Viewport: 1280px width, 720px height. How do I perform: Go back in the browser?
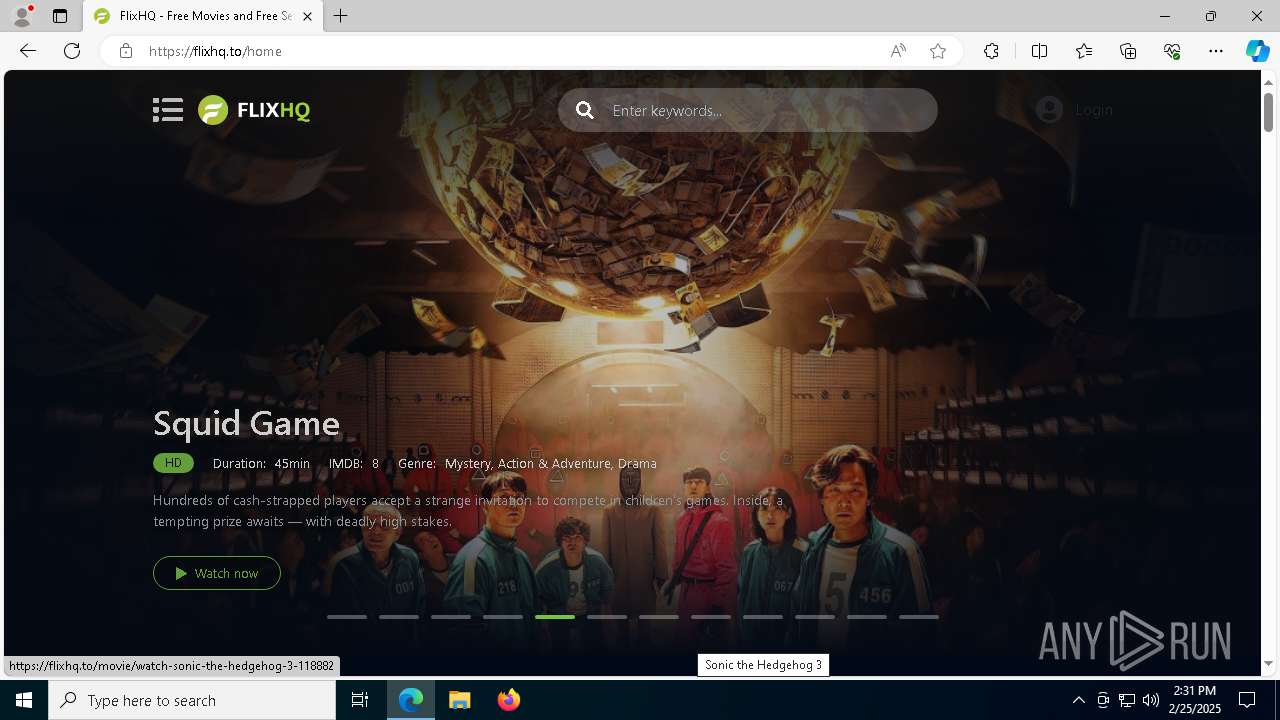pos(28,51)
